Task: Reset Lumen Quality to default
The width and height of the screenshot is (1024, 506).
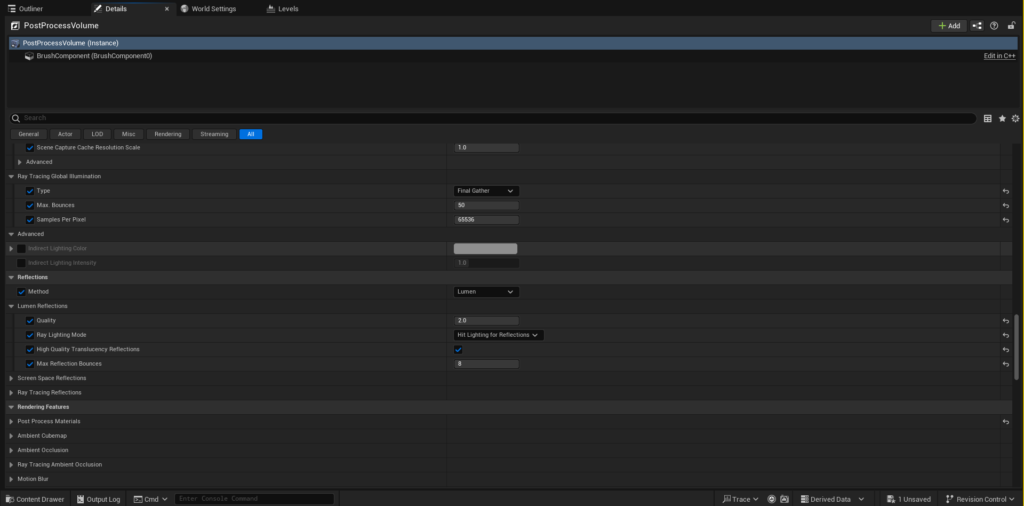Action: point(1006,321)
